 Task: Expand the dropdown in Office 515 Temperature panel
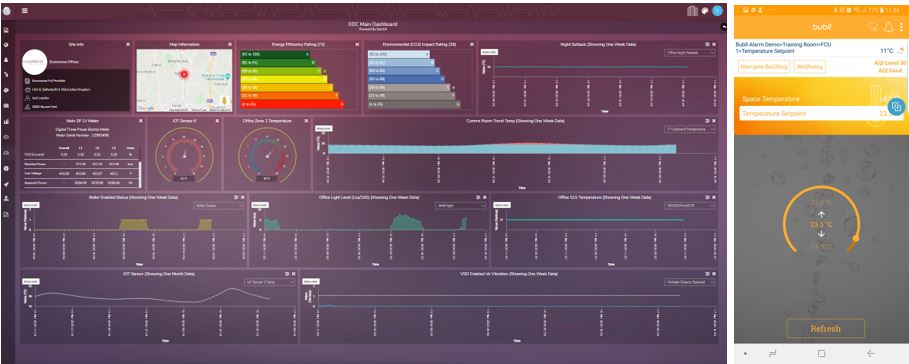pos(690,206)
